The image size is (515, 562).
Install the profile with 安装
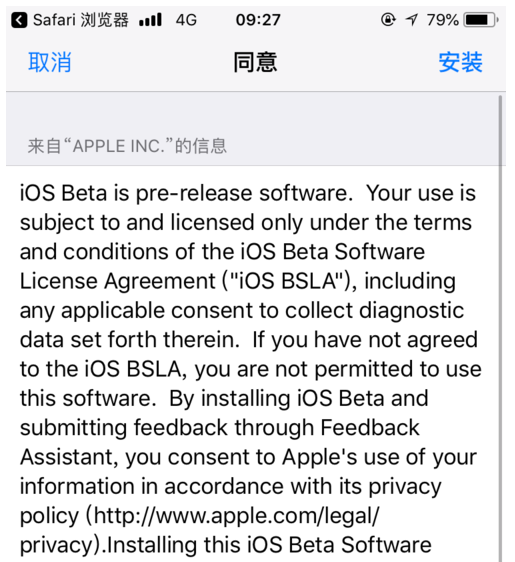click(461, 62)
